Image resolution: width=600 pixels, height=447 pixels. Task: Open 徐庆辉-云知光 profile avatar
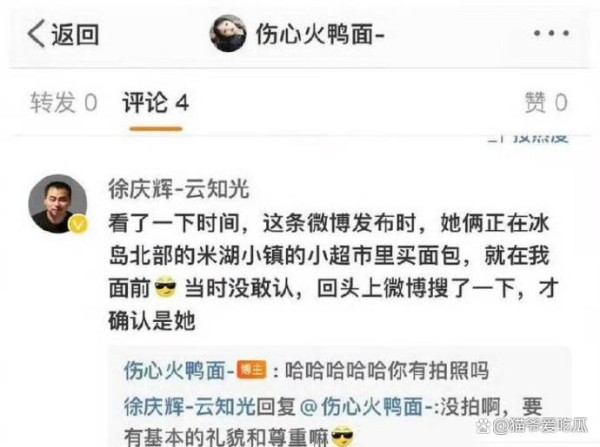58,204
